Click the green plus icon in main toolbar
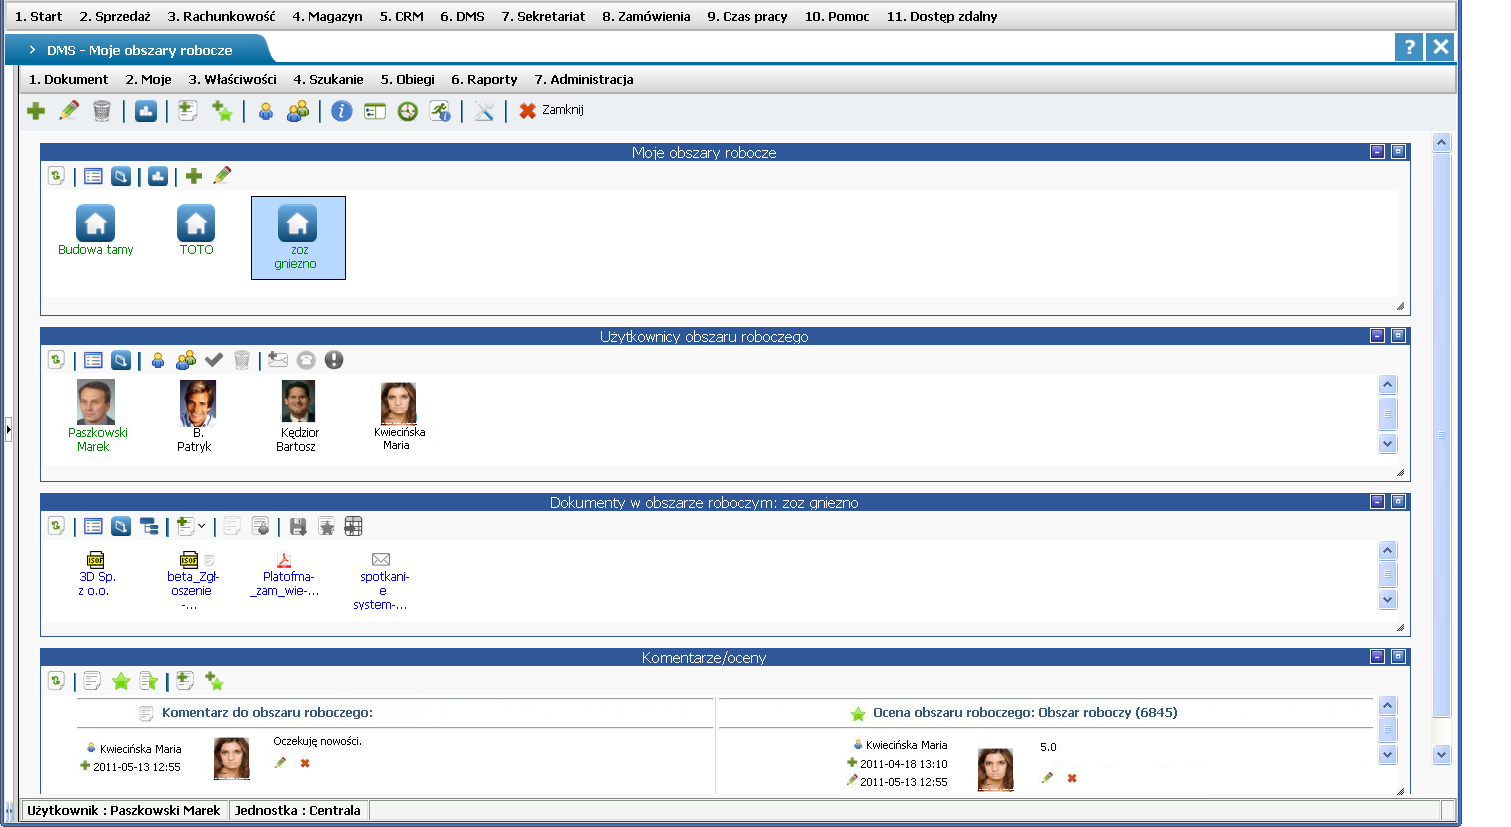This screenshot has width=1511, height=827. click(x=36, y=111)
